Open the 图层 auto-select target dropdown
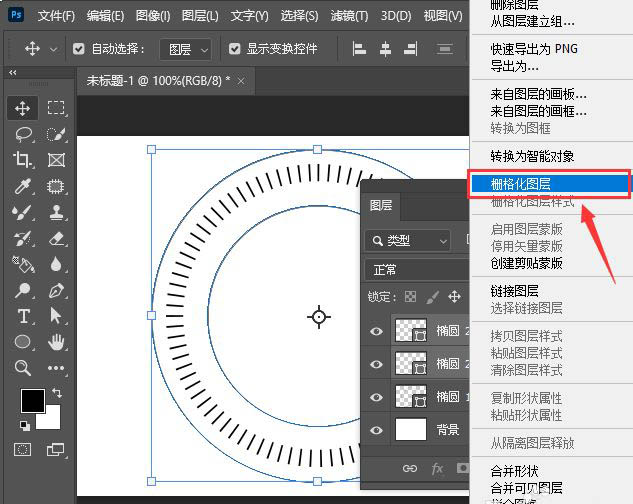This screenshot has height=504, width=633. coord(188,49)
